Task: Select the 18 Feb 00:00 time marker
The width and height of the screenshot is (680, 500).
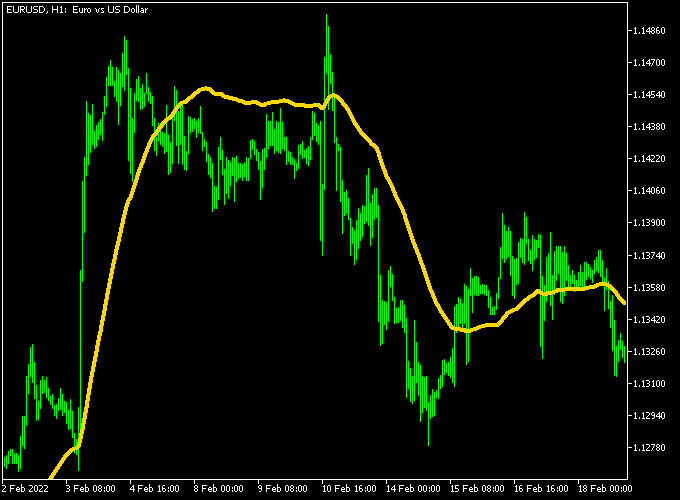Action: [603, 489]
